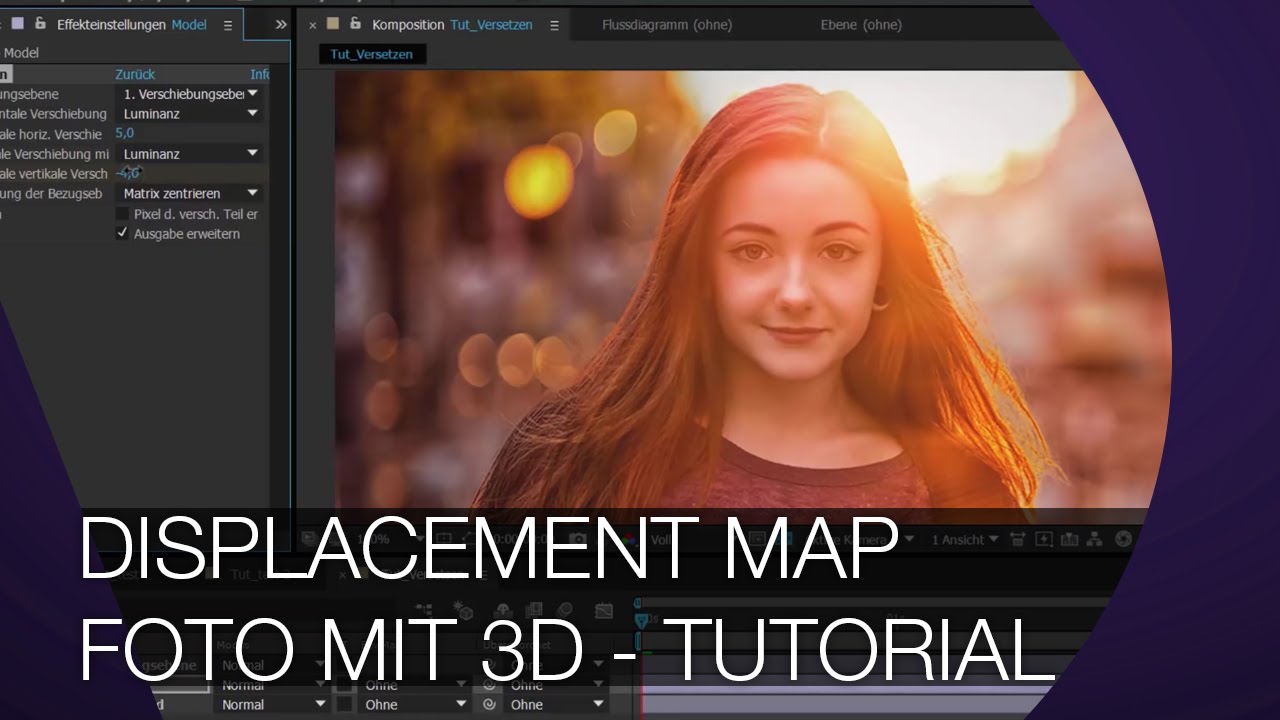
Task: Toggle motion blur timeline icon
Action: pyautogui.click(x=565, y=610)
